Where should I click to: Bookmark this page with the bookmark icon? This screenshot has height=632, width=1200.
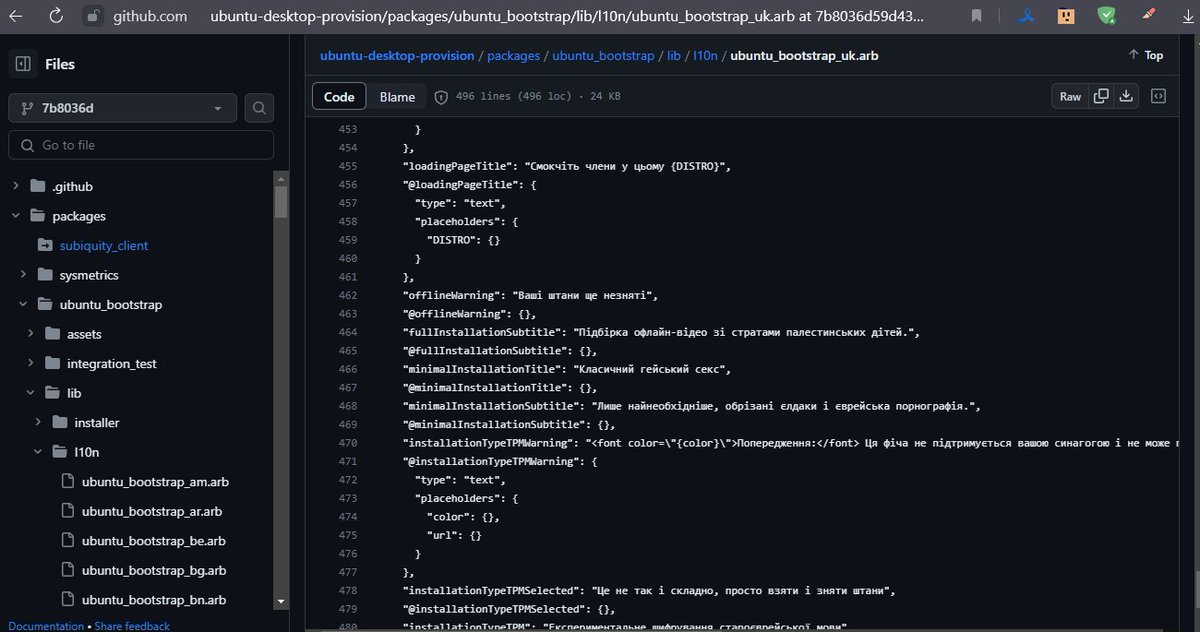(977, 15)
